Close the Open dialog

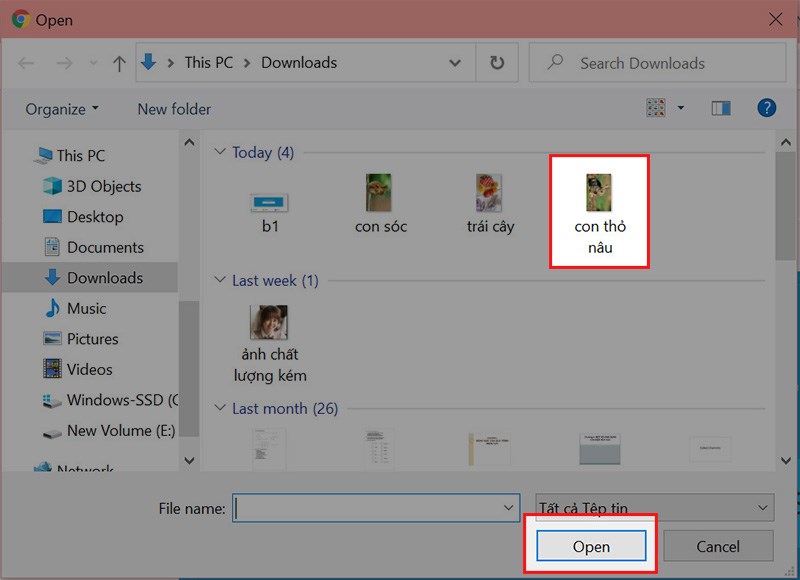coord(776,19)
